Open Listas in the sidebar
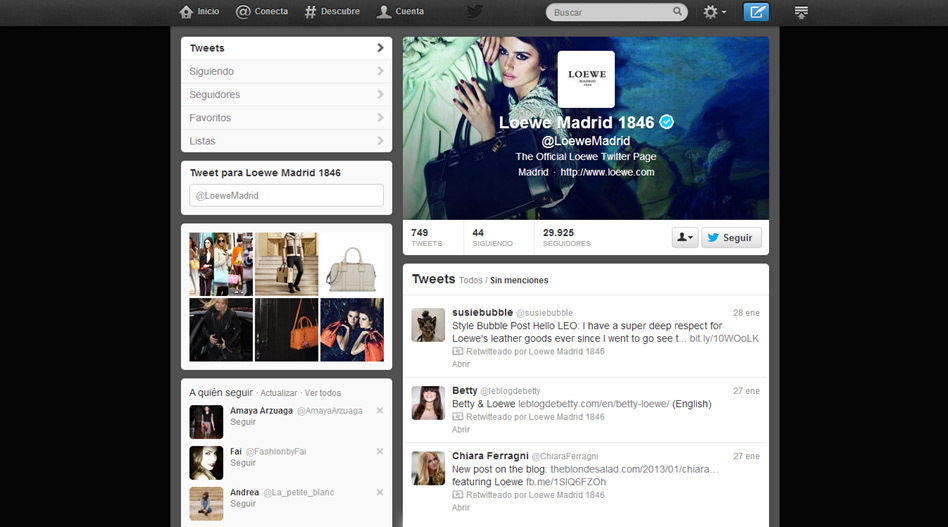Image resolution: width=948 pixels, height=527 pixels. point(287,141)
